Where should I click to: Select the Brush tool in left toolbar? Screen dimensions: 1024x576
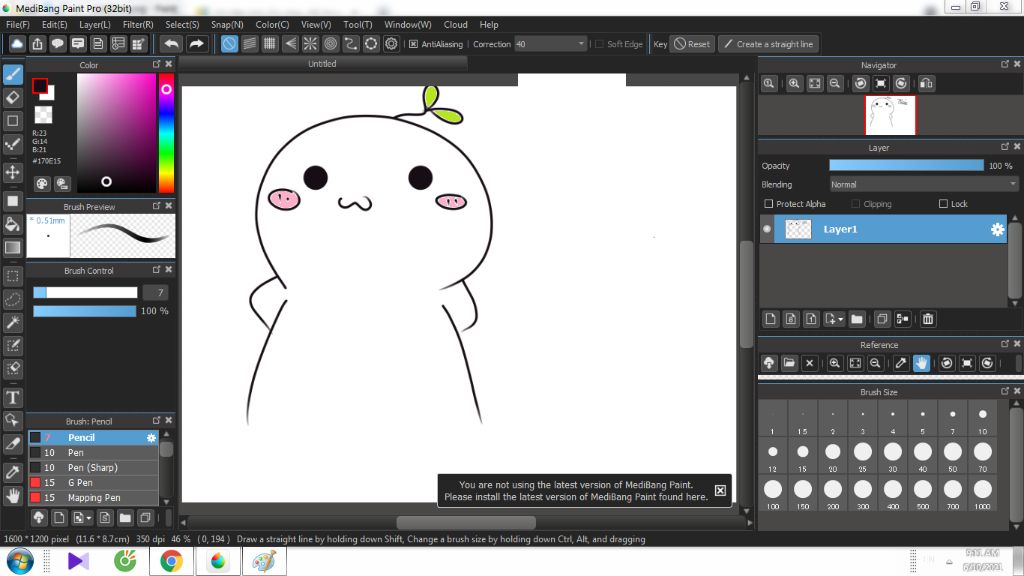coord(12,74)
